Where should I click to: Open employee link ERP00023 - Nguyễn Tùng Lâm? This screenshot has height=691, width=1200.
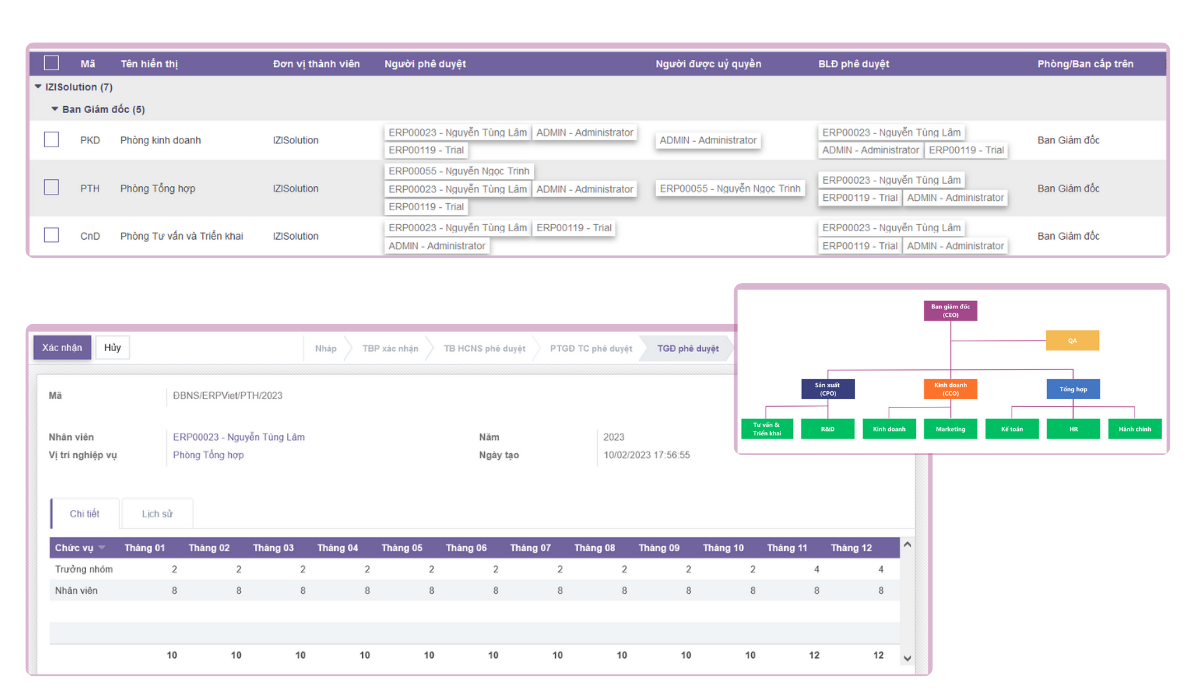(x=238, y=437)
